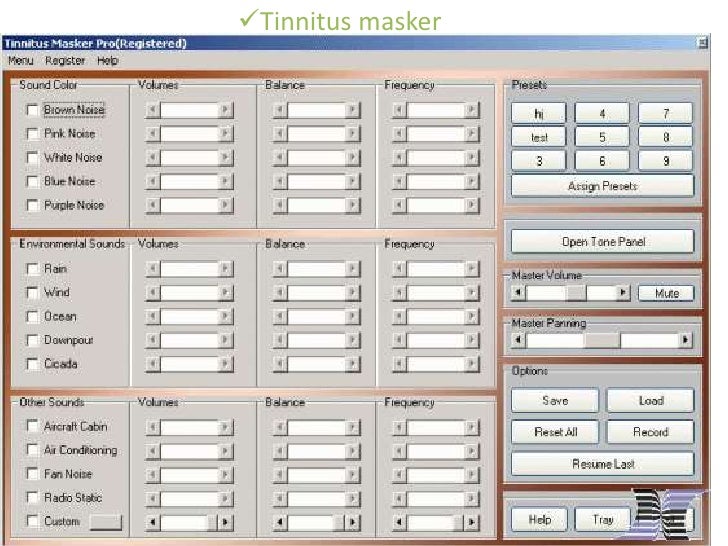Click the Load button

[x=650, y=401]
